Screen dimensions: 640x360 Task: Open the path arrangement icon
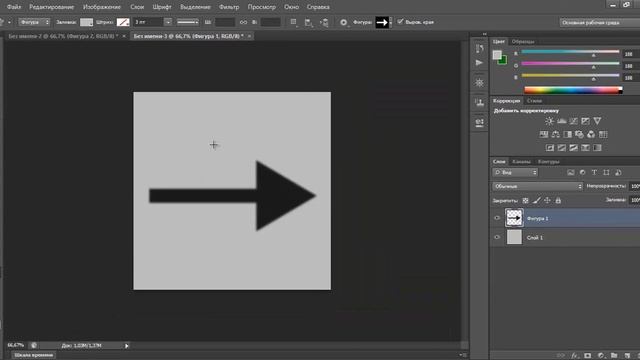324,22
